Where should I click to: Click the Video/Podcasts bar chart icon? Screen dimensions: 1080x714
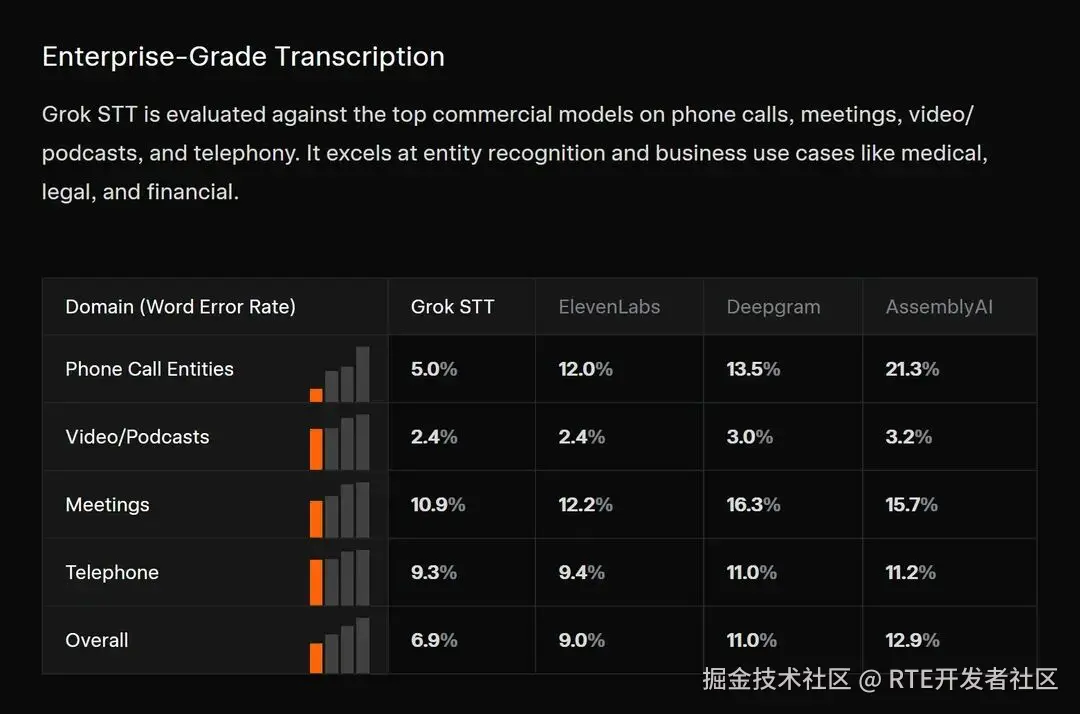340,442
